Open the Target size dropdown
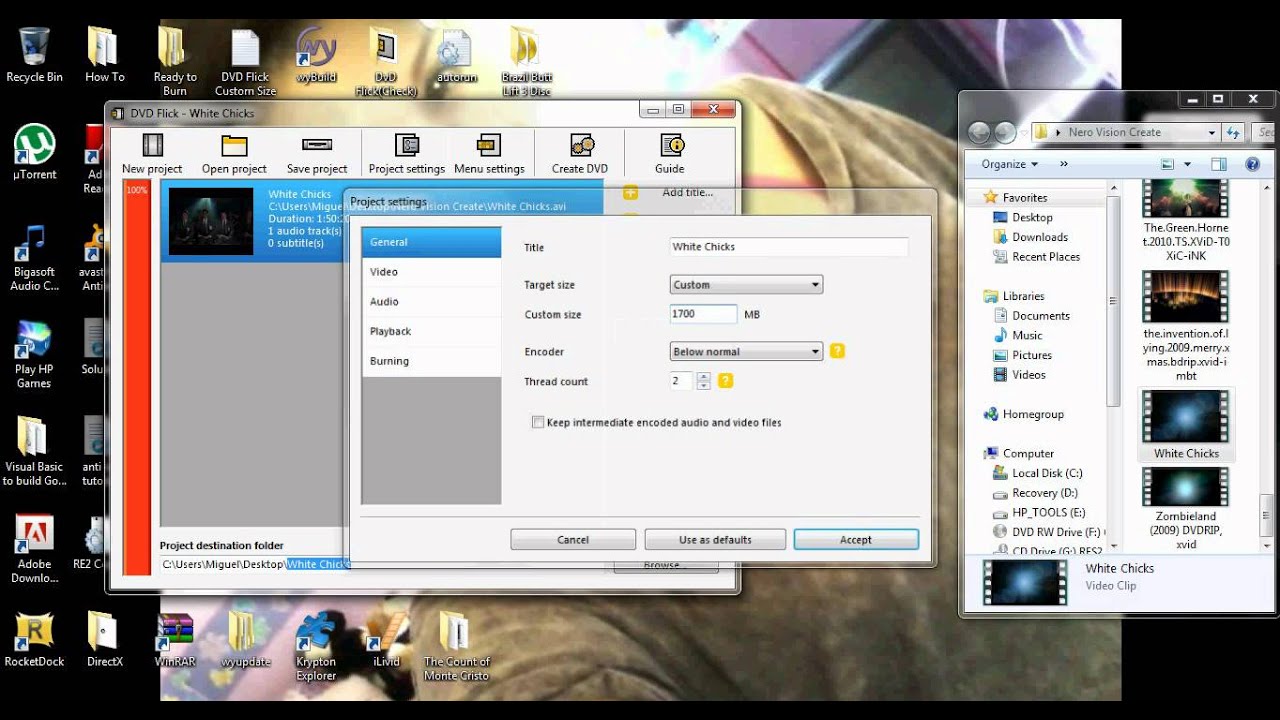Image resolution: width=1280 pixels, height=720 pixels. pos(746,285)
